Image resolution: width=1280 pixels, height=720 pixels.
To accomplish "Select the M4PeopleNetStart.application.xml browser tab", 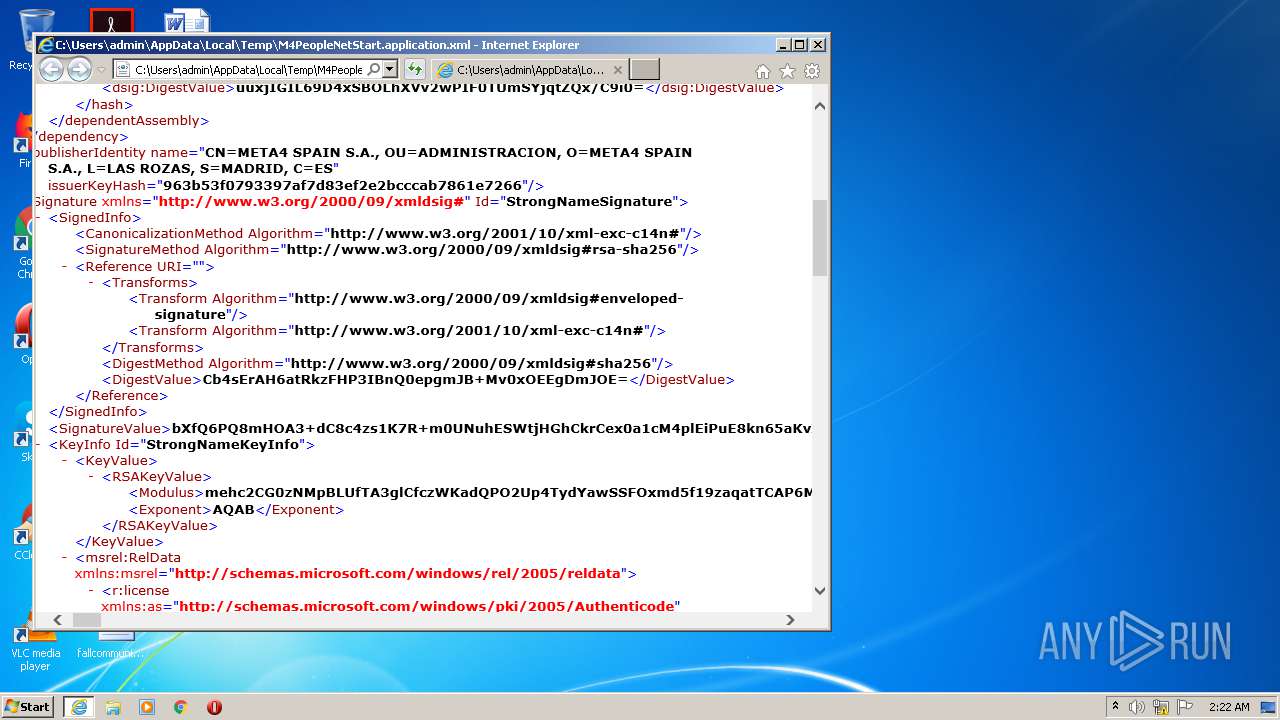I will coord(530,70).
